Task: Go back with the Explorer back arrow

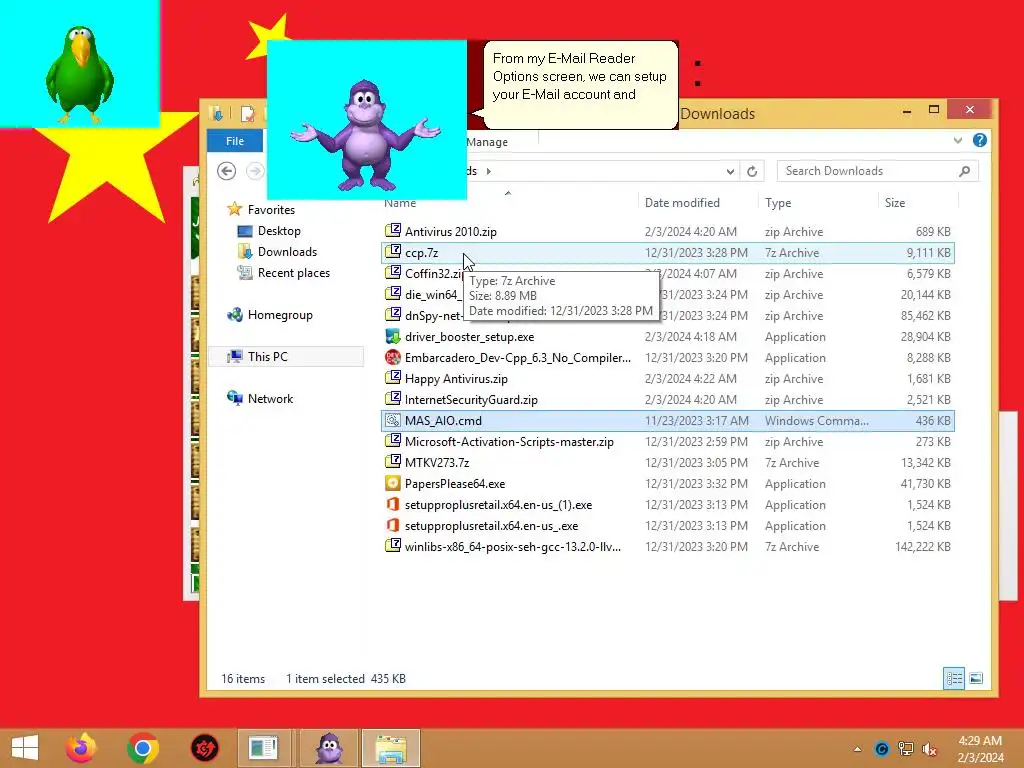Action: [x=227, y=171]
